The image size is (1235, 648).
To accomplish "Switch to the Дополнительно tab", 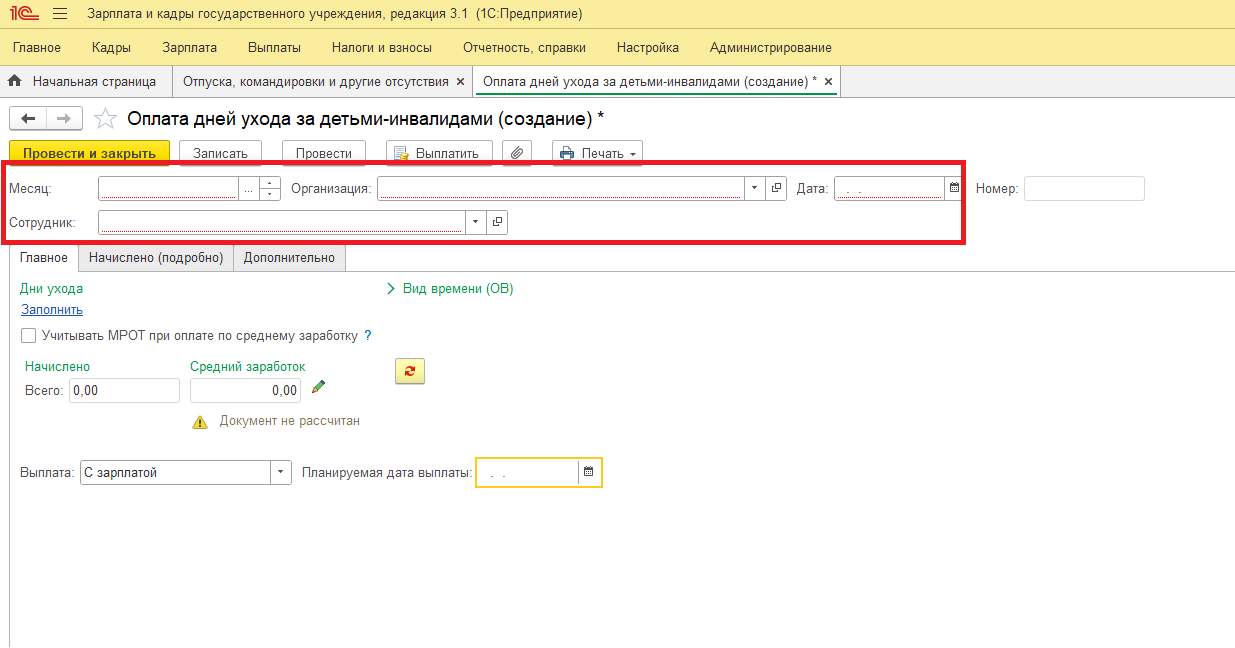I will (x=289, y=257).
